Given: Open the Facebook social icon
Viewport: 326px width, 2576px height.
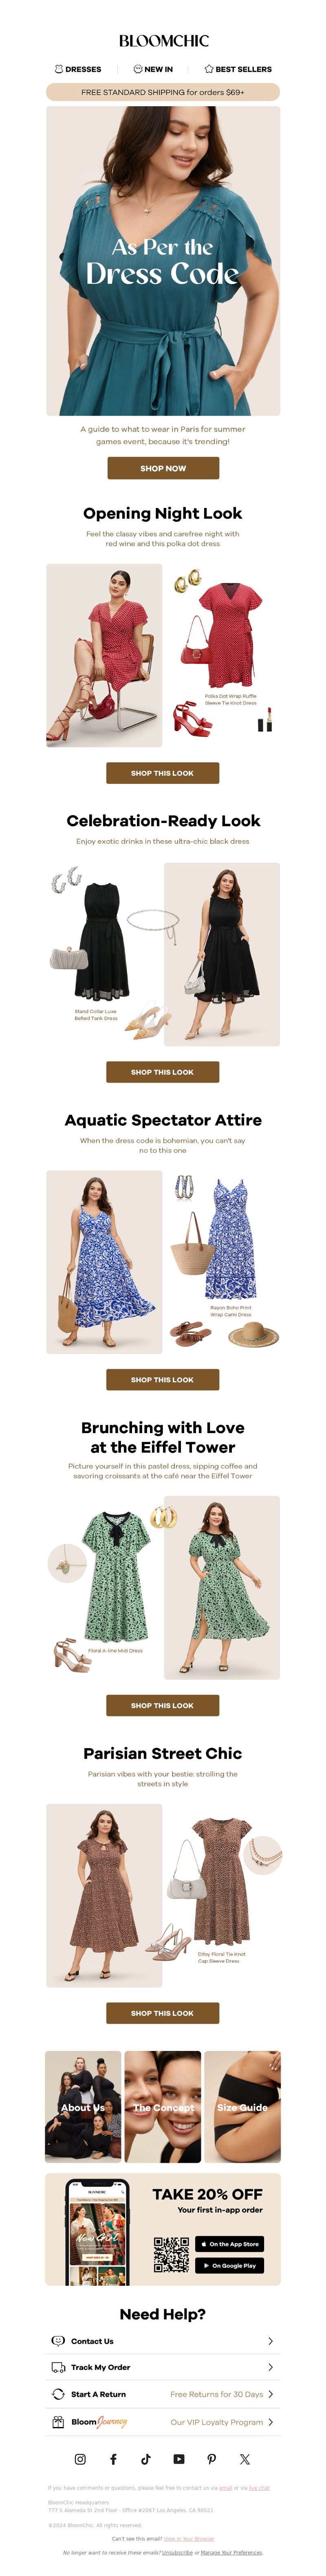Looking at the screenshot, I should pos(113,2459).
